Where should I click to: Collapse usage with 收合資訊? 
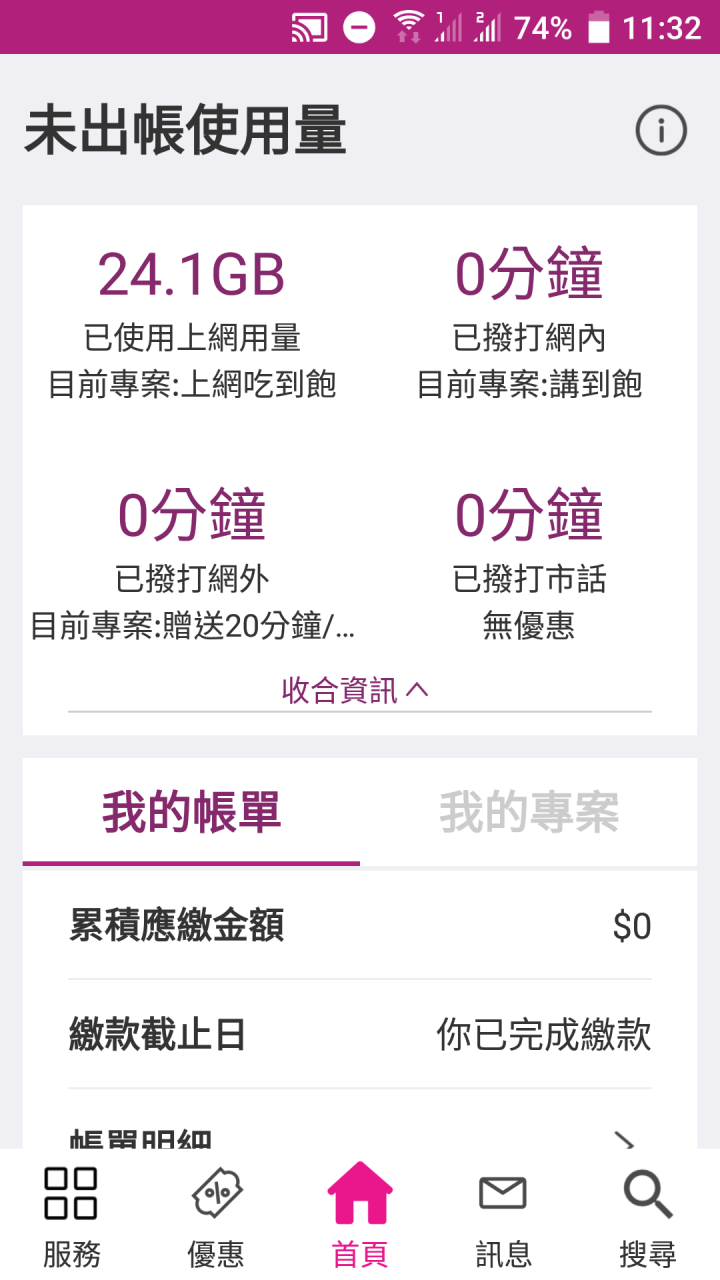pos(355,690)
